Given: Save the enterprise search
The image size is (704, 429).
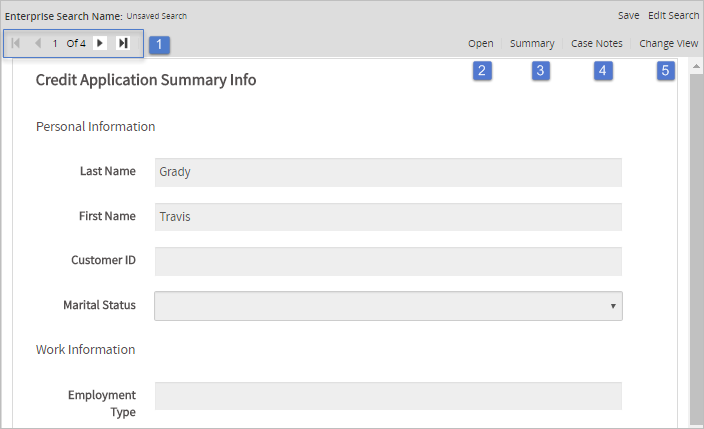Looking at the screenshot, I should (628, 16).
